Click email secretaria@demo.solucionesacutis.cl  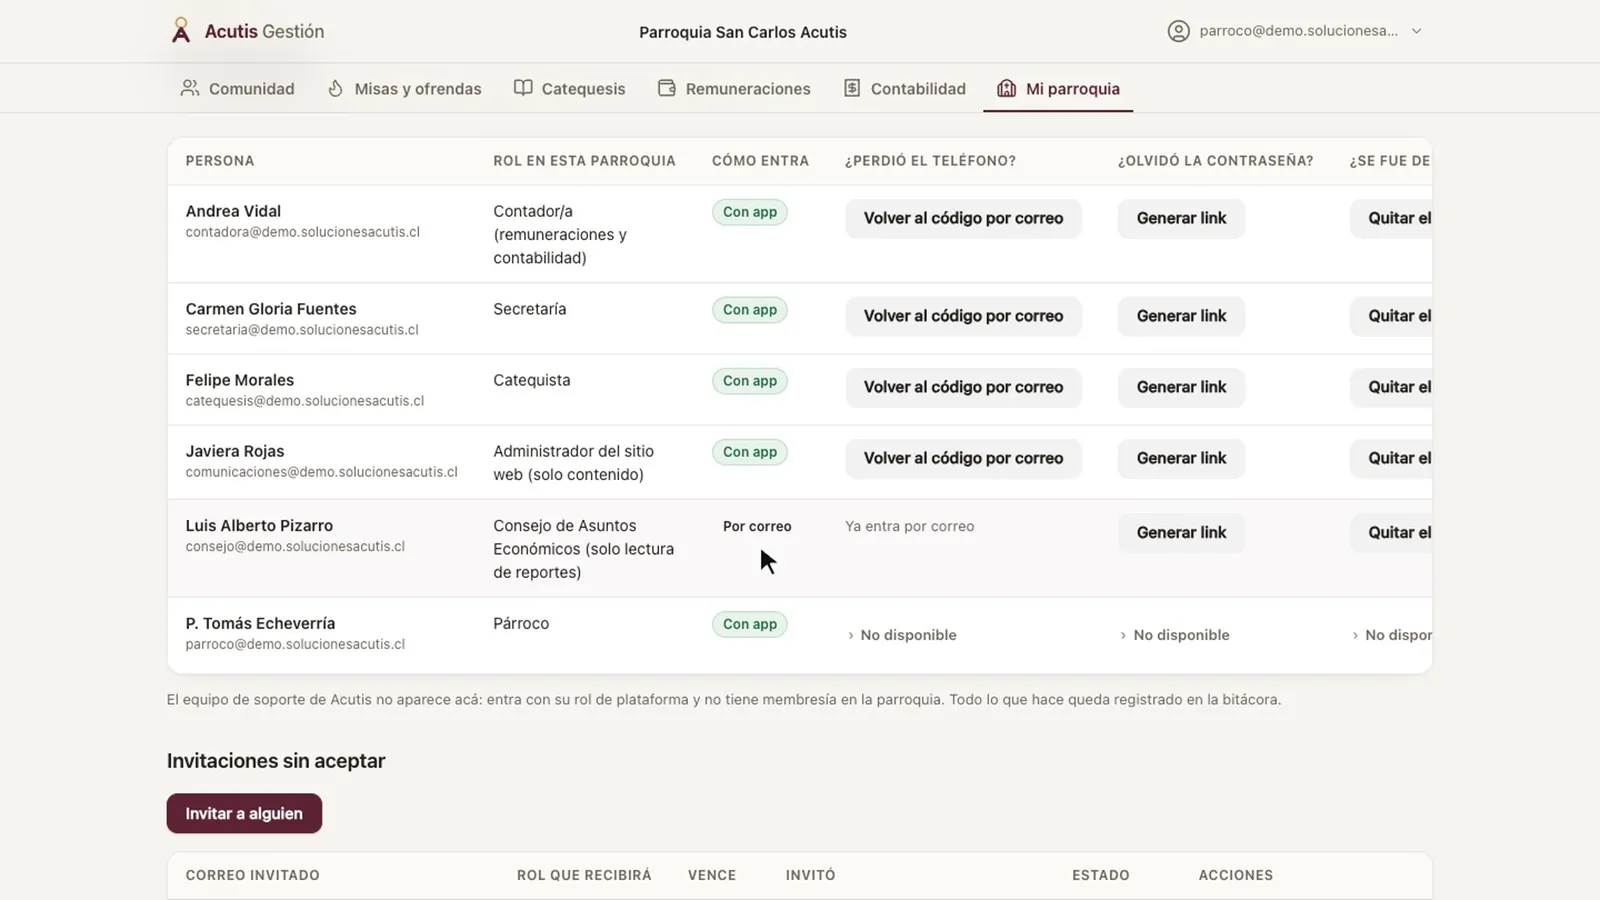302,330
